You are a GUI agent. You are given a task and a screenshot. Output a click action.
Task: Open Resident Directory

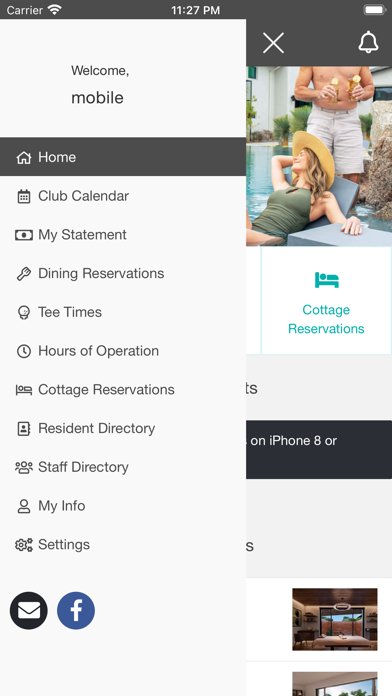tap(123, 428)
